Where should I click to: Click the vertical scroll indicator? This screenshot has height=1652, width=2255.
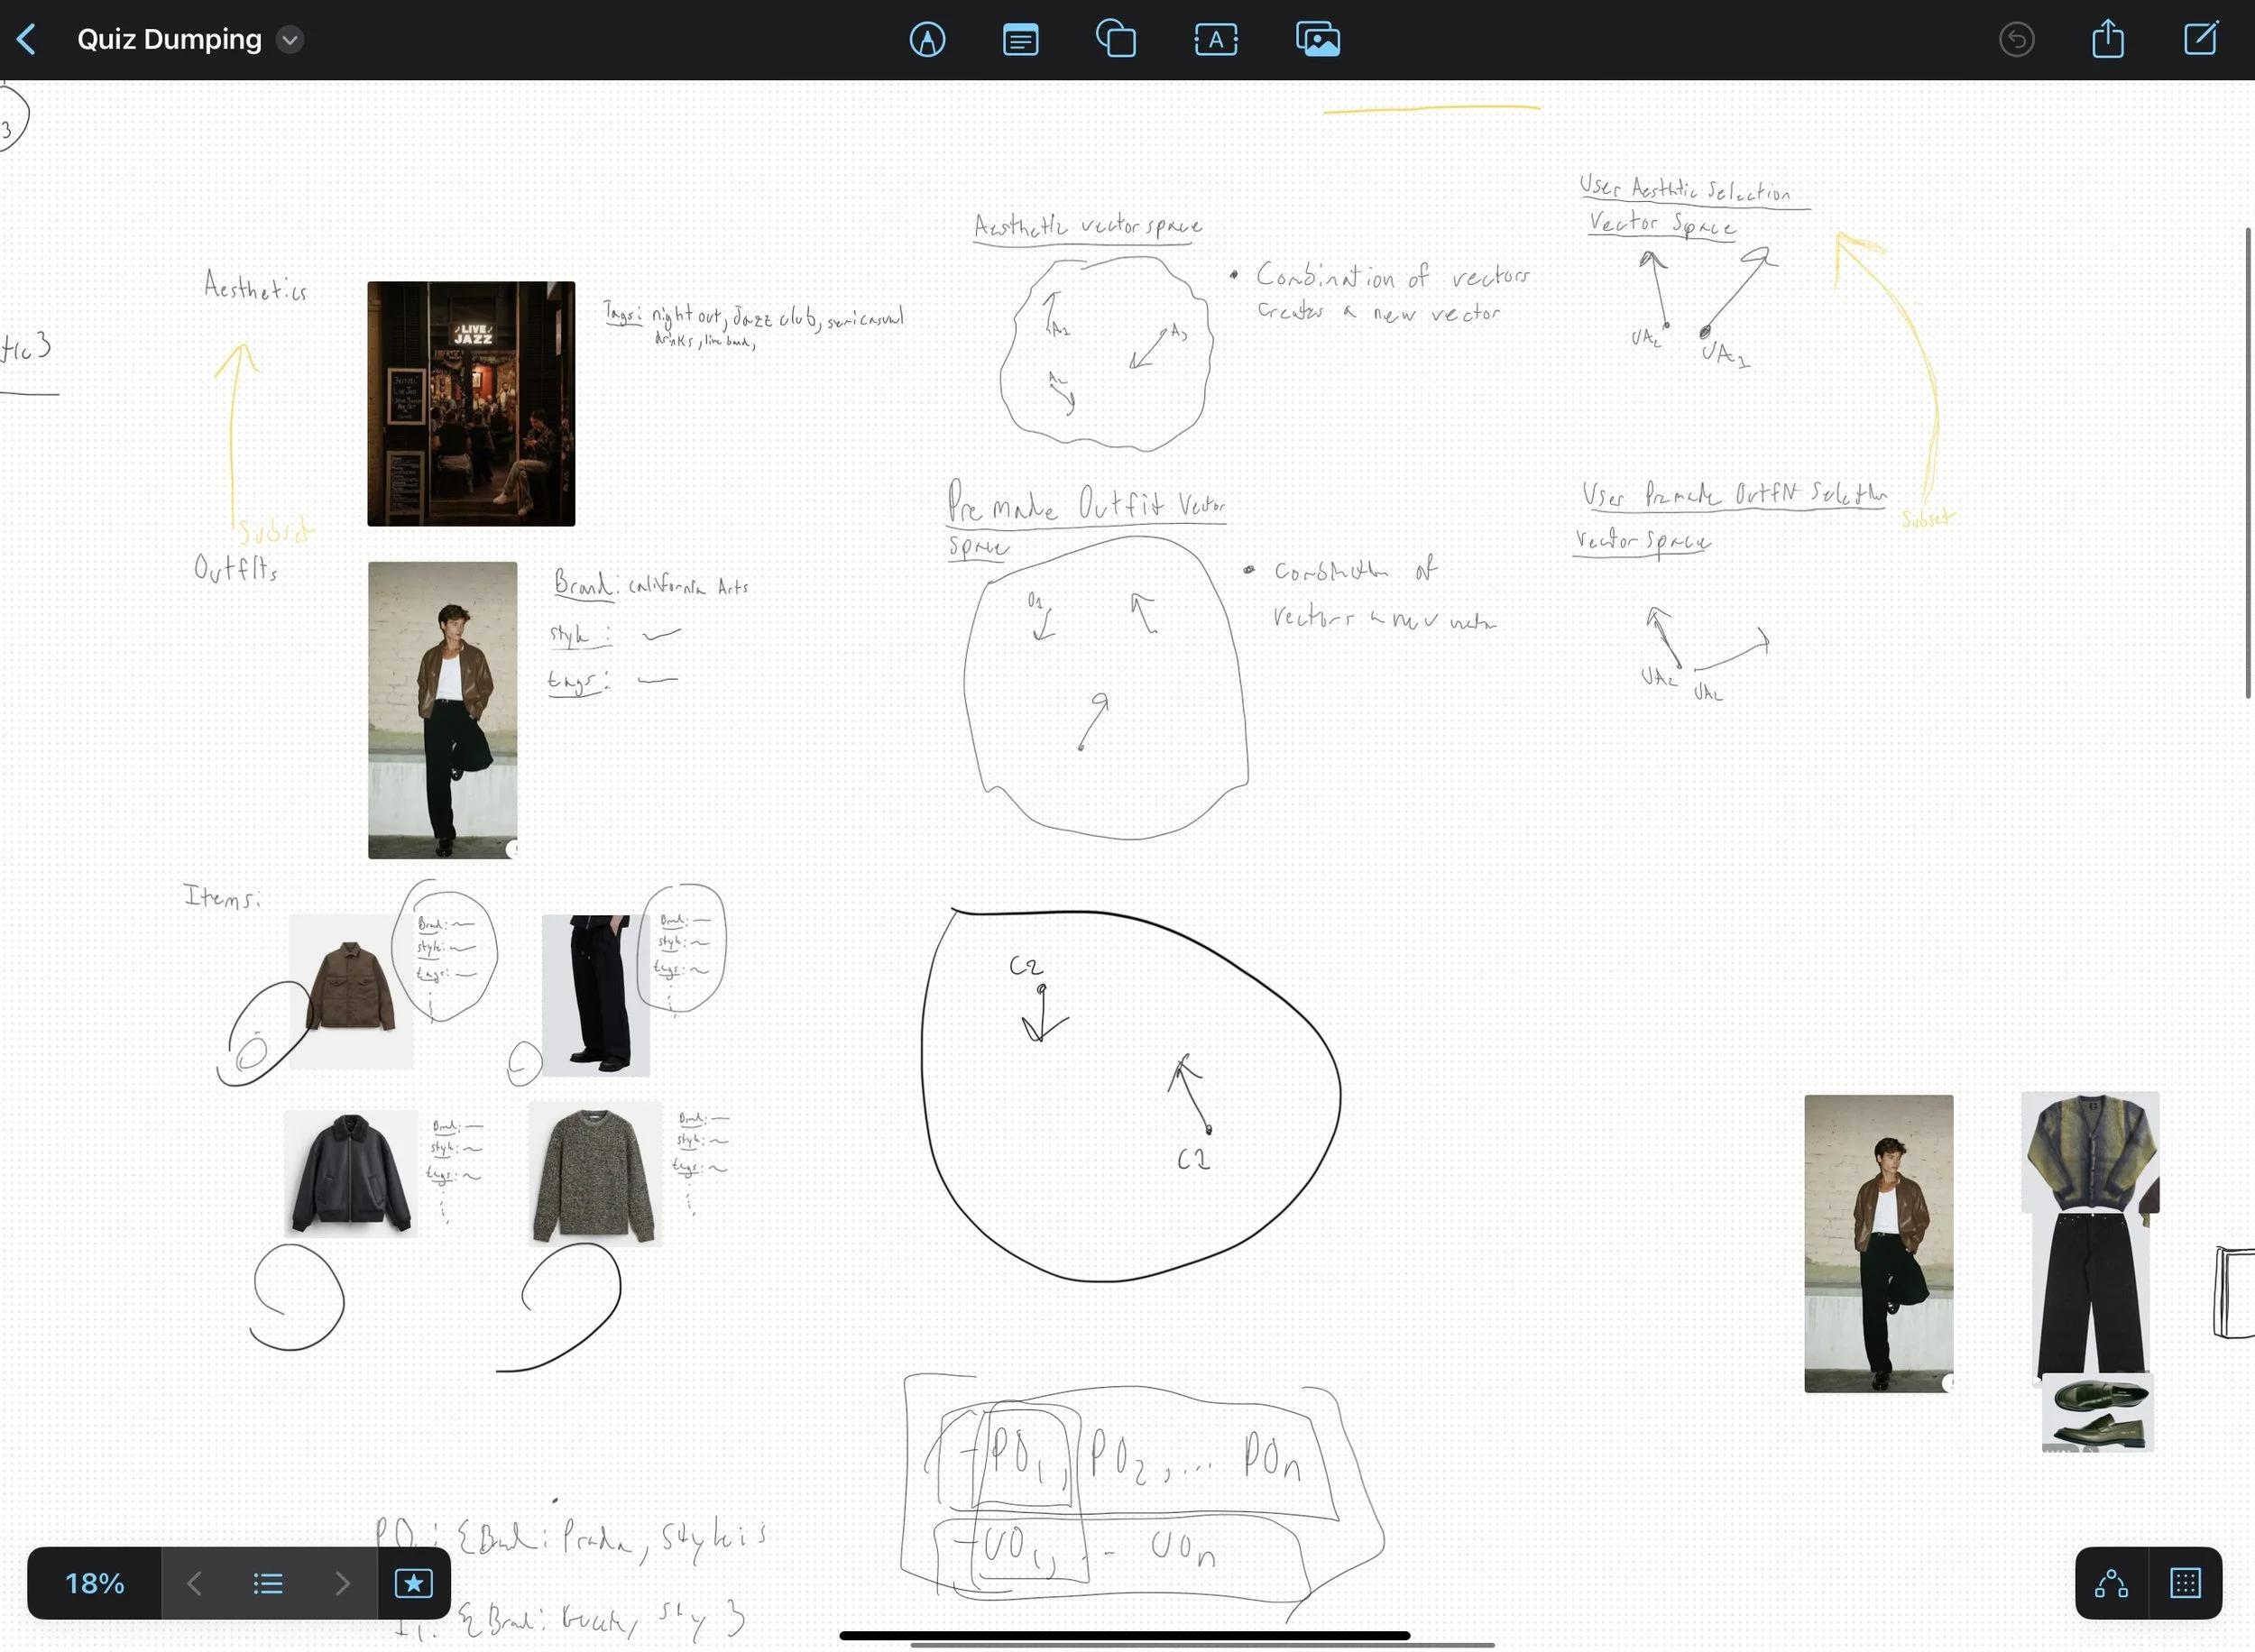[x=2247, y=462]
